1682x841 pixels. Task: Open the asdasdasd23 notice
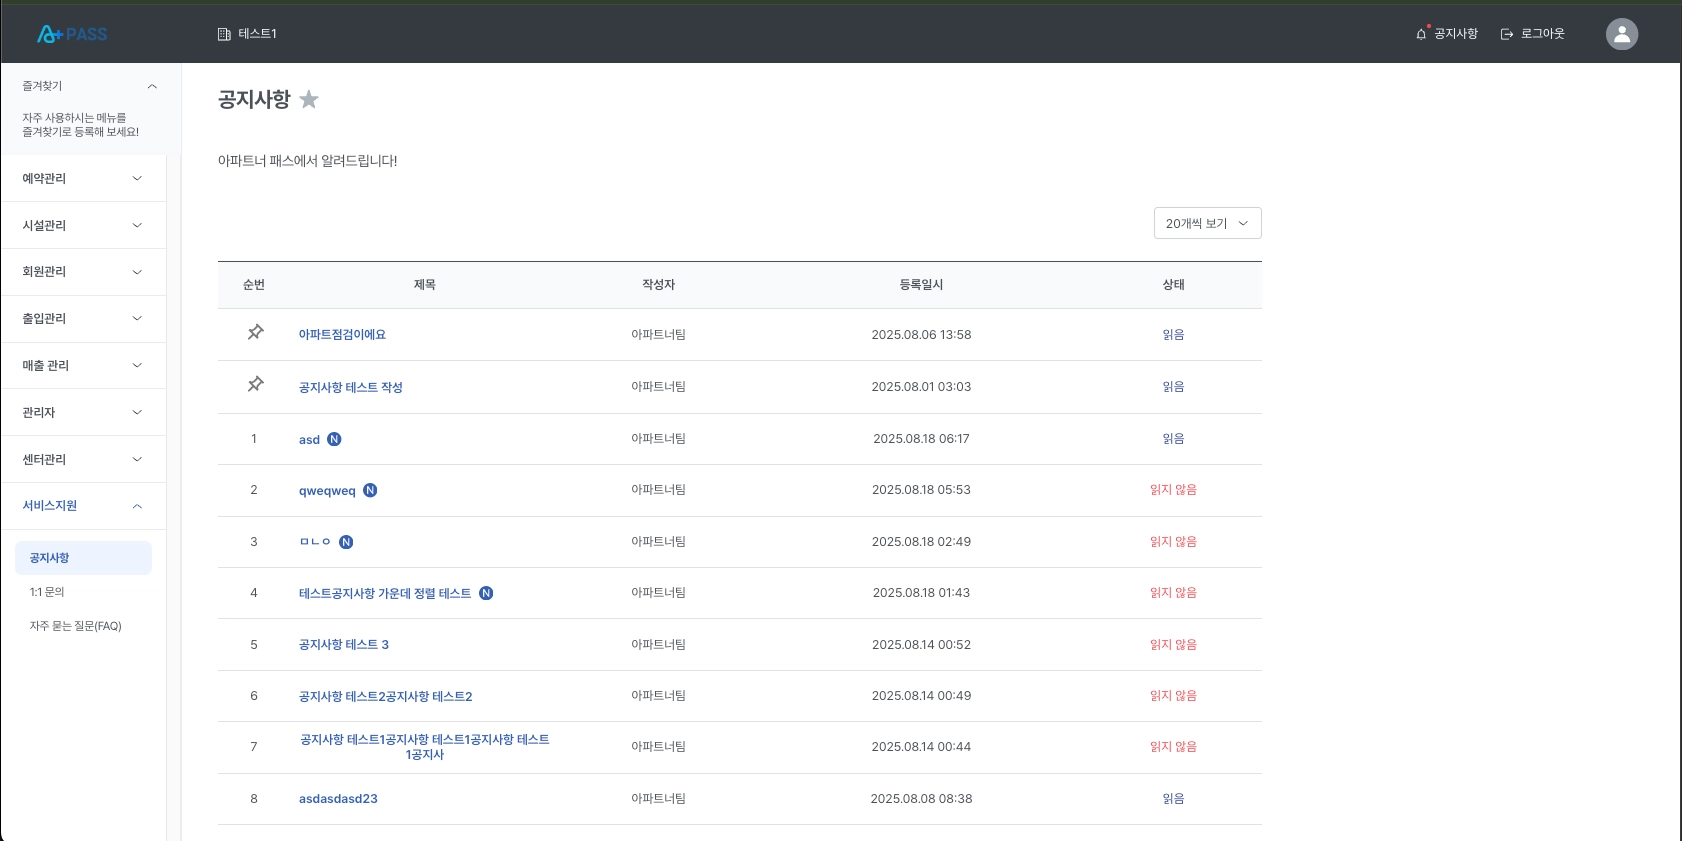[x=338, y=799]
